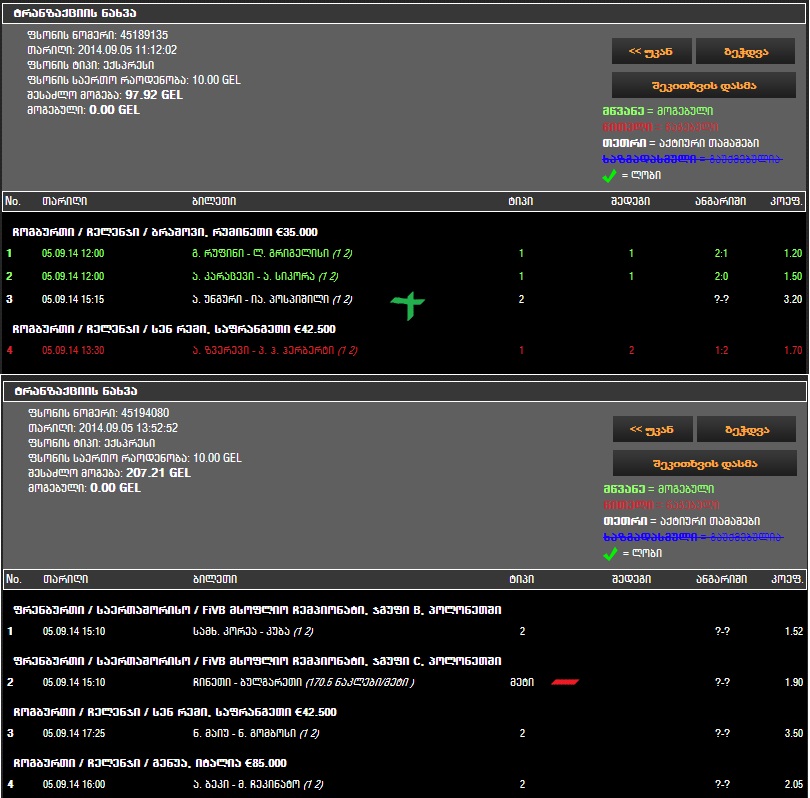810x798 pixels.
Task: Click possible winnings value 97.92 GEL
Action: coord(154,95)
